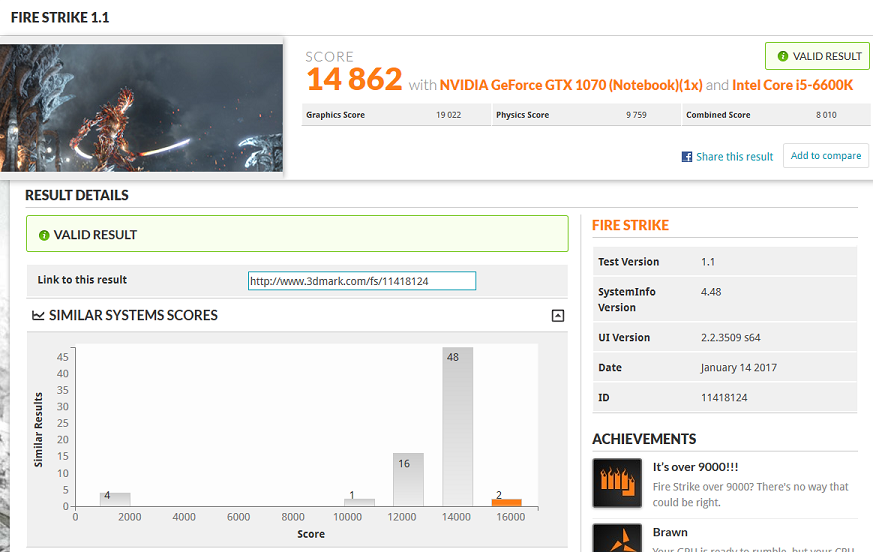Click the Add to compare button
873x552 pixels.
pyautogui.click(x=826, y=155)
